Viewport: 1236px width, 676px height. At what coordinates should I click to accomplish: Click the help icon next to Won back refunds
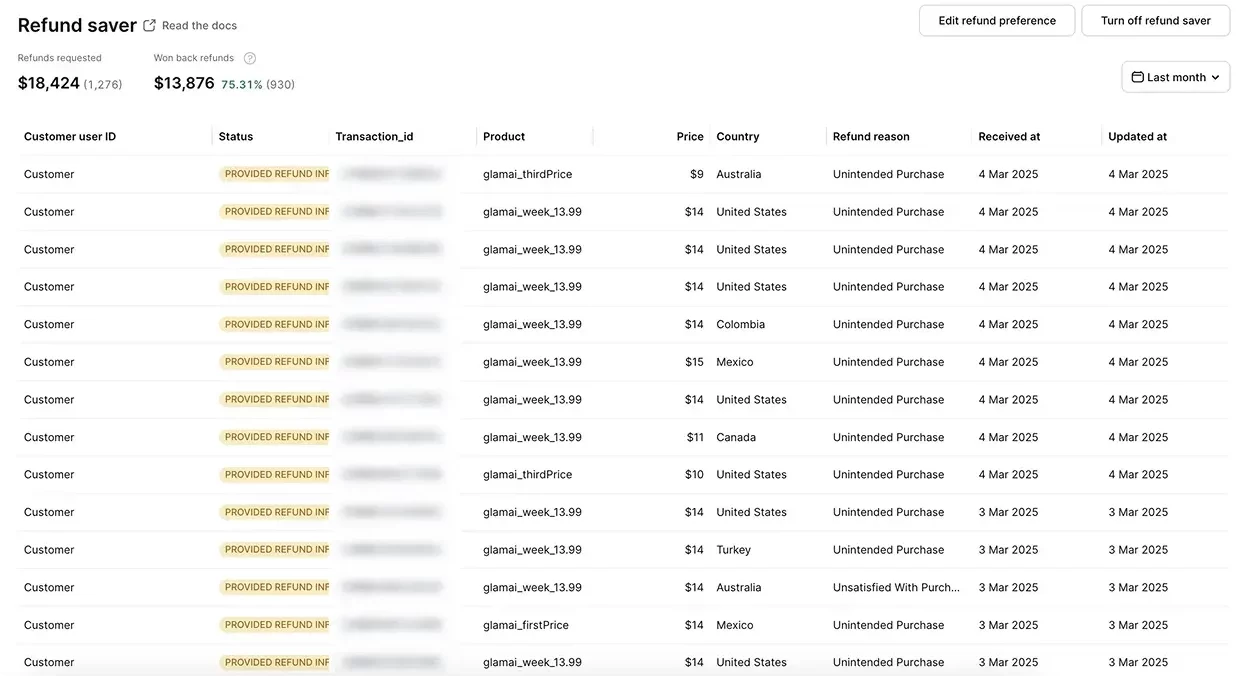(250, 58)
